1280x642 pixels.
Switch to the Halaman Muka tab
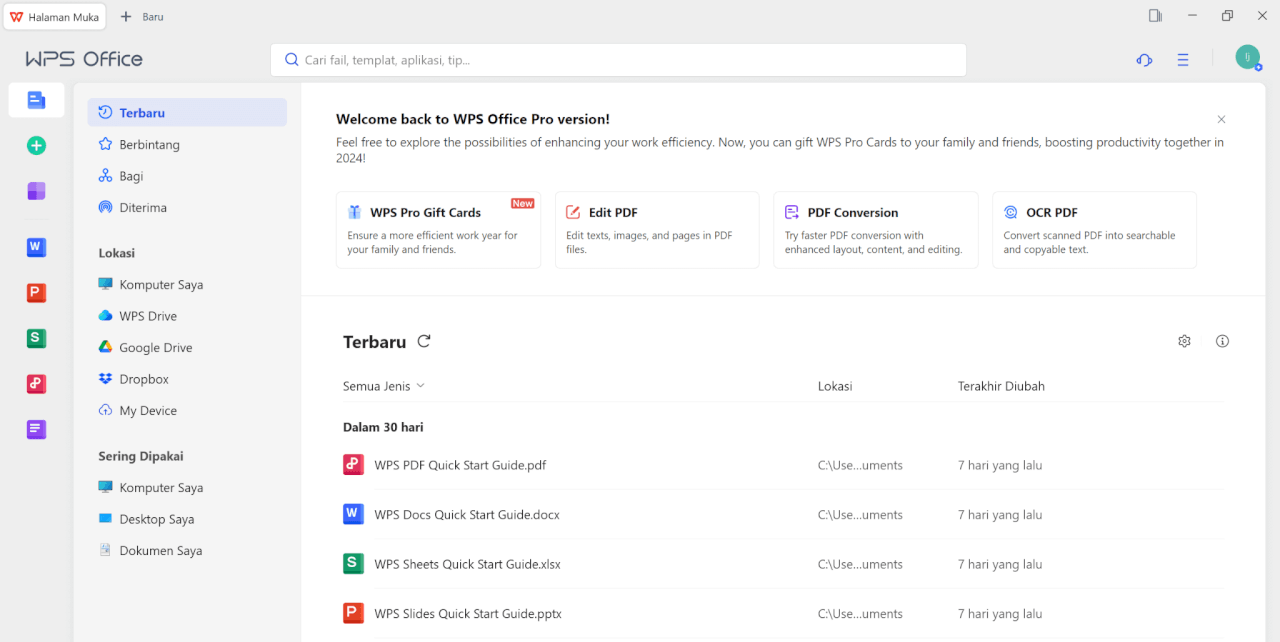[x=55, y=17]
